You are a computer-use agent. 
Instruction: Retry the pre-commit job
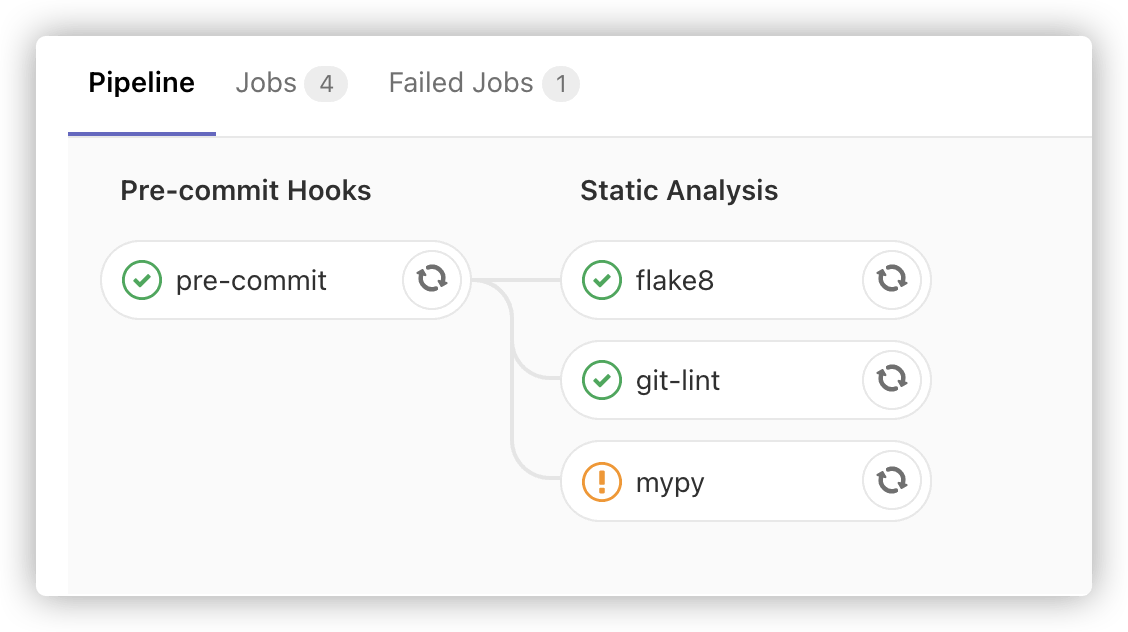pyautogui.click(x=432, y=279)
